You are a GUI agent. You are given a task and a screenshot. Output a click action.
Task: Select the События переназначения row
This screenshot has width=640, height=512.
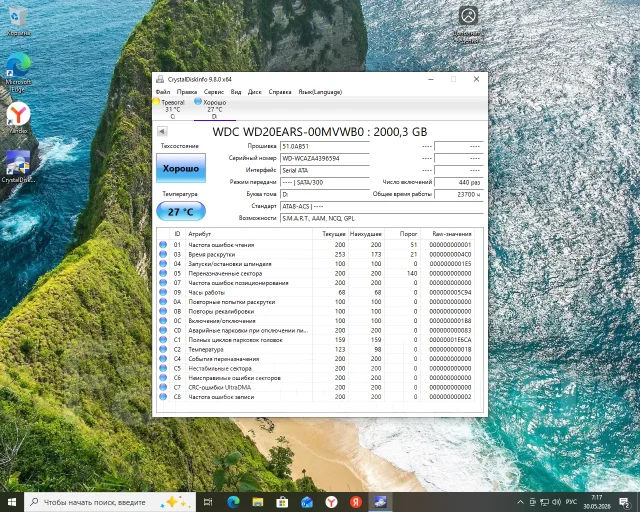[x=316, y=358]
